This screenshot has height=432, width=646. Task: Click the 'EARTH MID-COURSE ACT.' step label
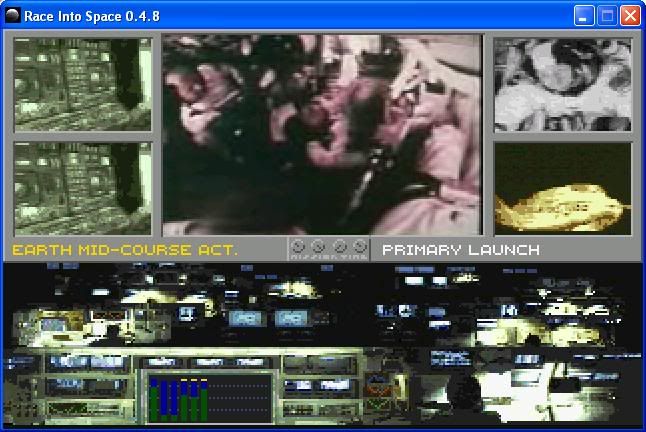[125, 250]
